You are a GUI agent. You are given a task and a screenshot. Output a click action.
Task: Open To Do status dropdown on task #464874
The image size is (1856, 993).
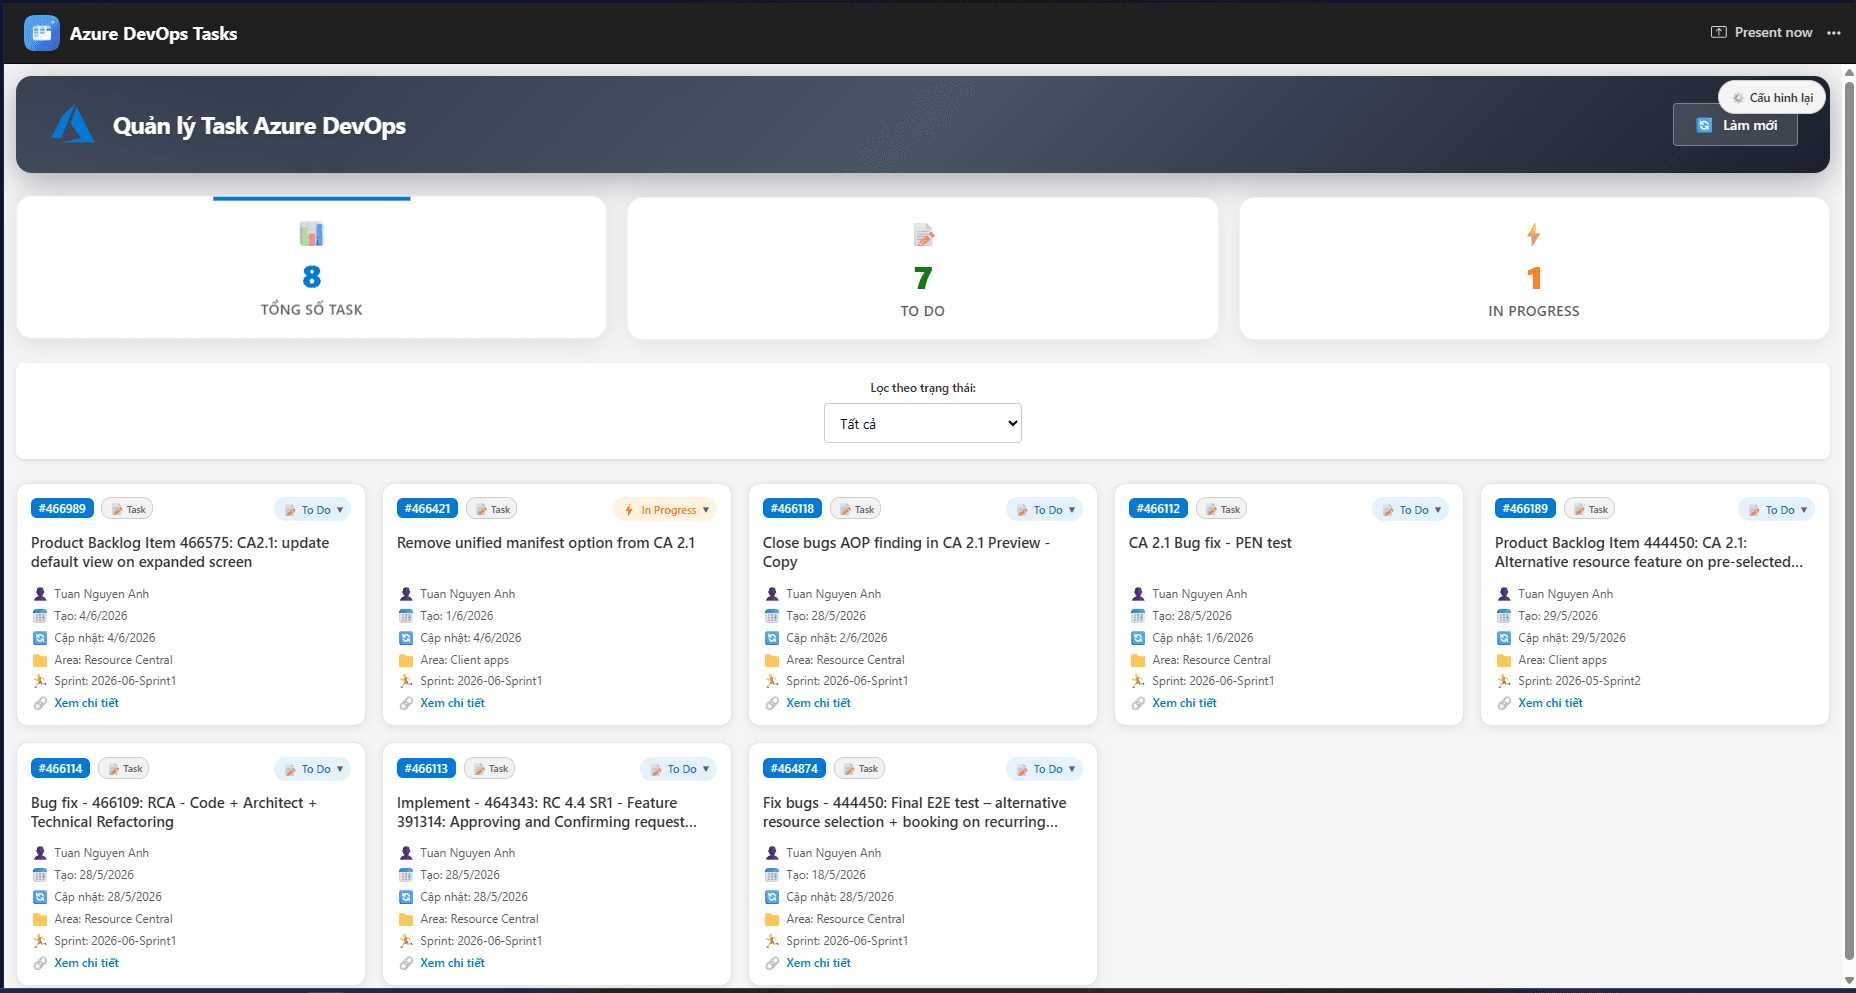1044,769
